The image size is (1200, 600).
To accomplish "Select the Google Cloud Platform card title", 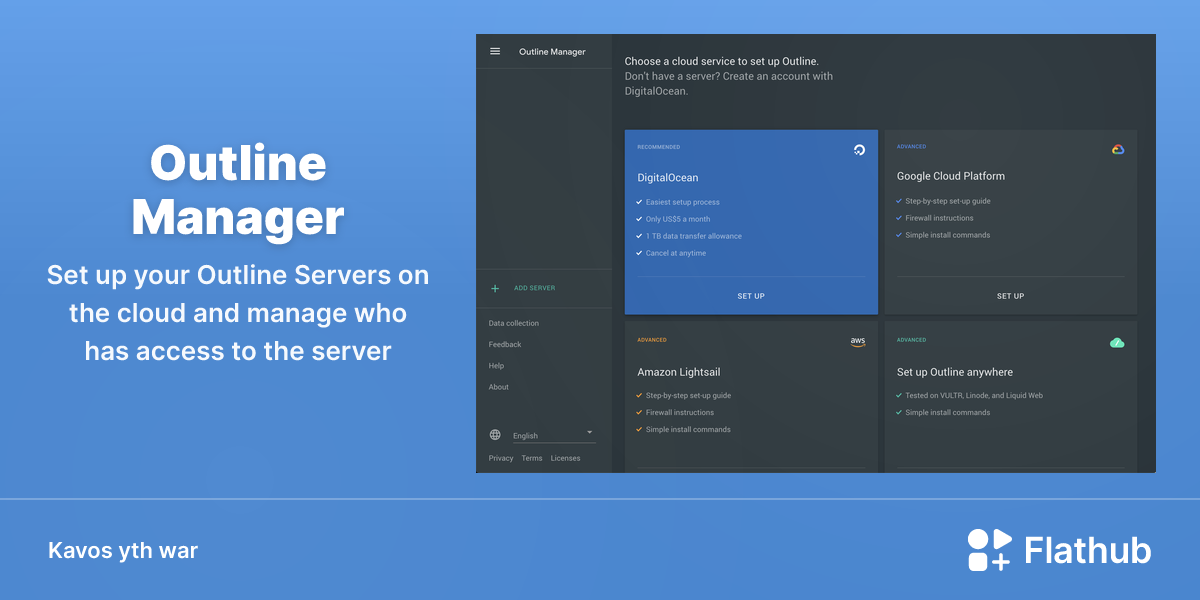I will point(951,176).
